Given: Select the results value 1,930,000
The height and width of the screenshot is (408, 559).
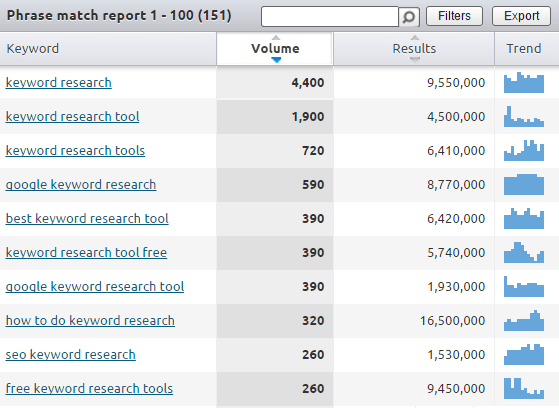Looking at the screenshot, I should point(456,287).
